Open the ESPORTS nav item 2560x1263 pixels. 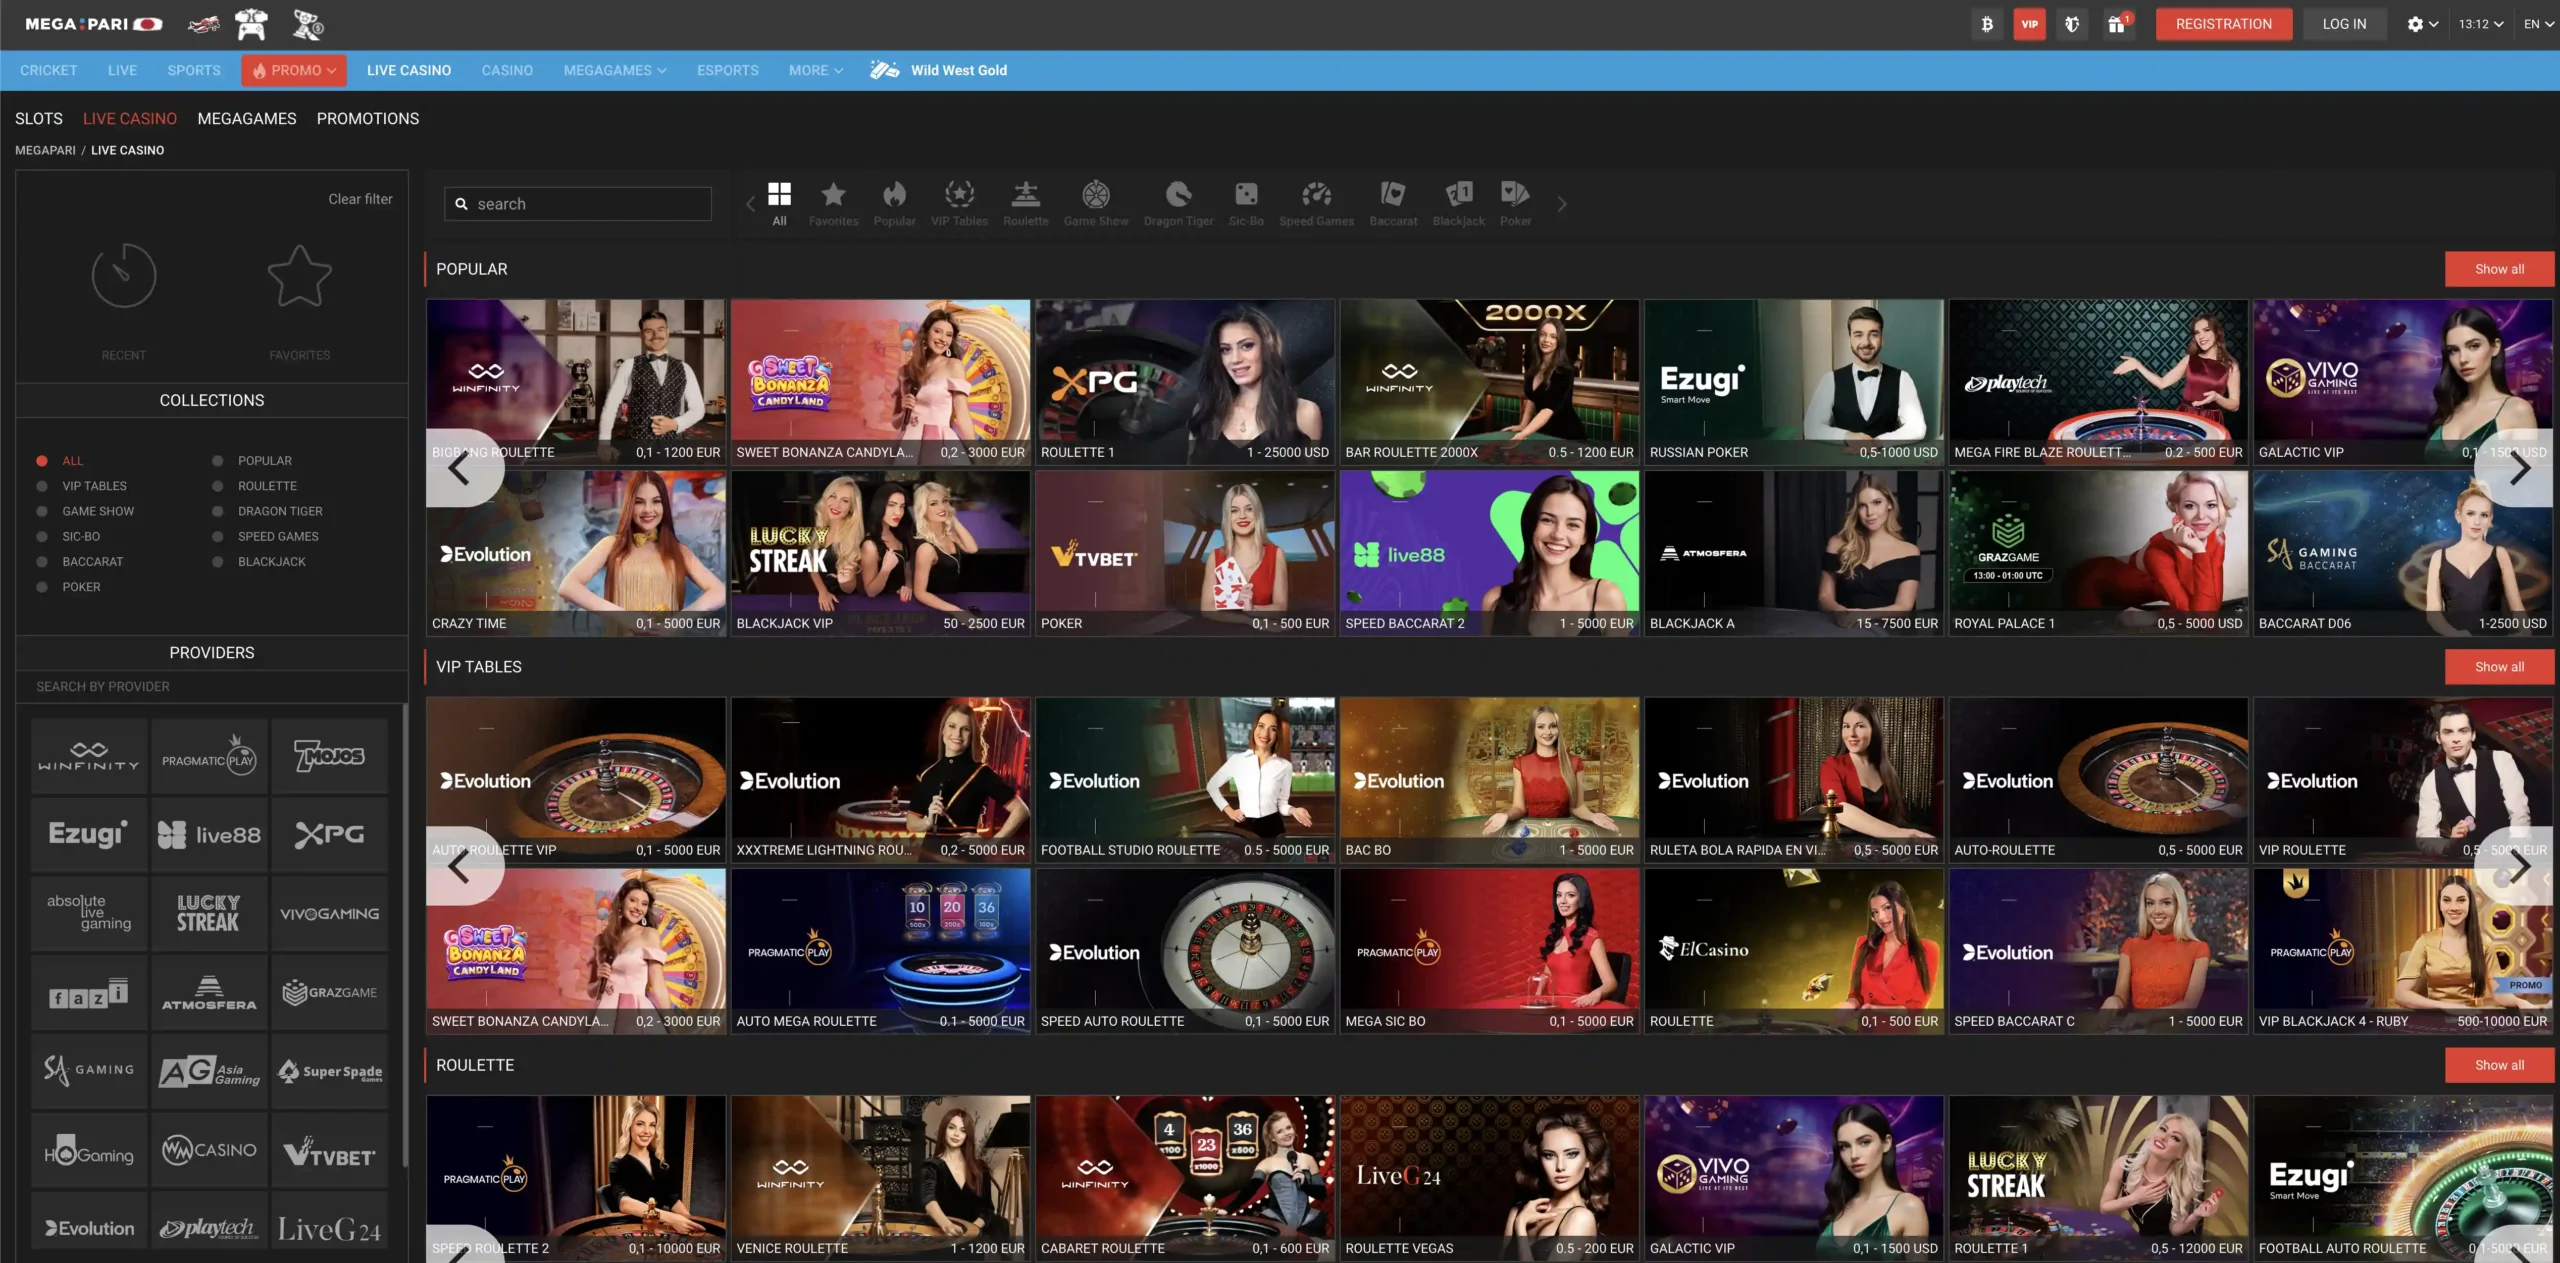click(727, 70)
